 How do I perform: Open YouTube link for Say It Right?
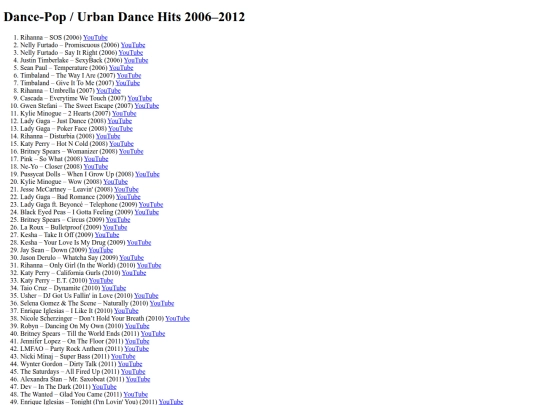coord(131,53)
